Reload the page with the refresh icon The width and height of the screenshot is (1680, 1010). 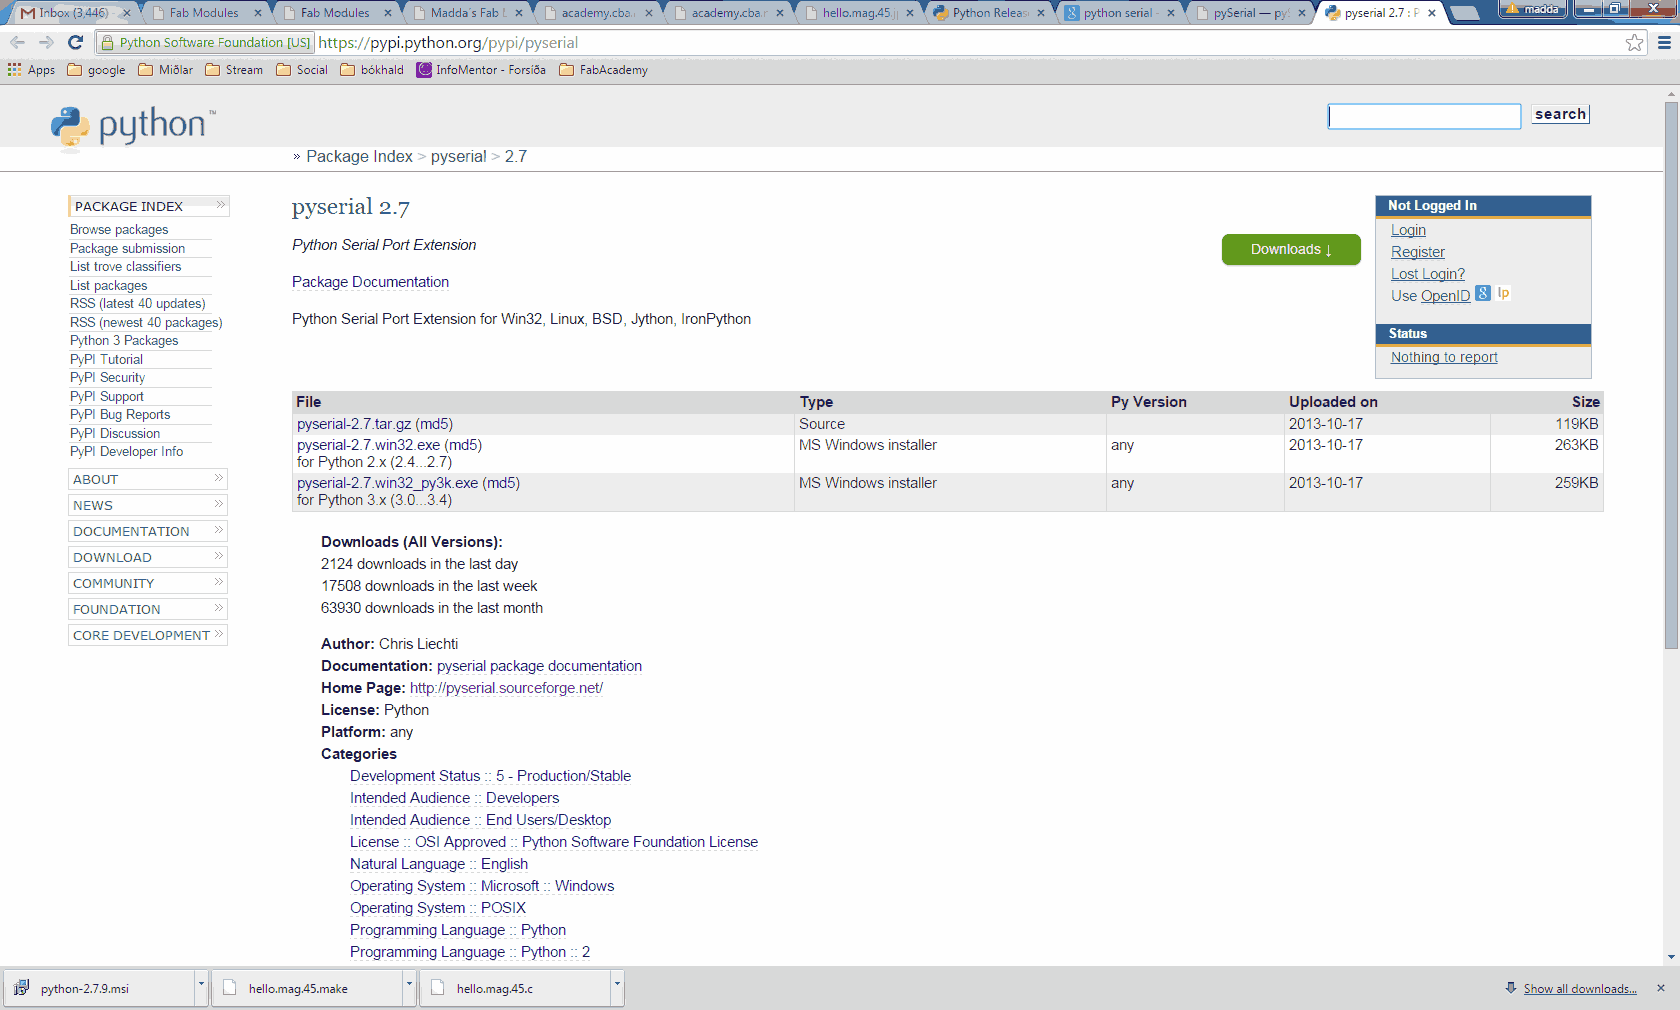point(75,42)
